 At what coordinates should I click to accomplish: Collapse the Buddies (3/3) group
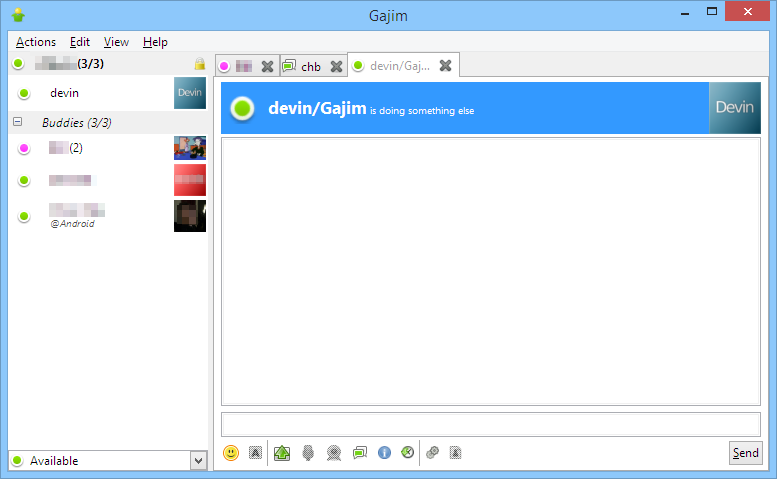18,121
